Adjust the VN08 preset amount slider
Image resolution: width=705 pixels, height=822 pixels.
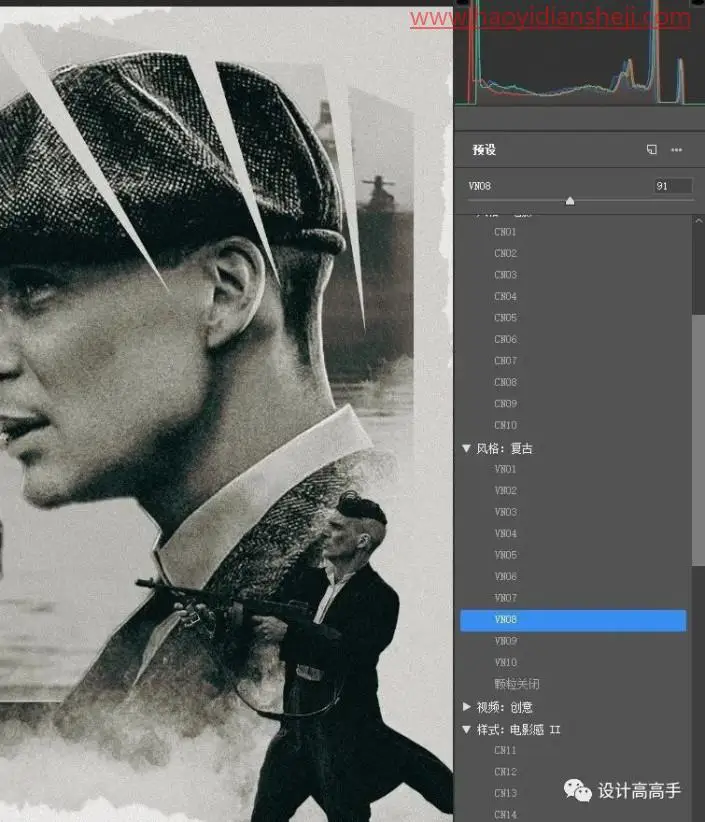pos(570,201)
